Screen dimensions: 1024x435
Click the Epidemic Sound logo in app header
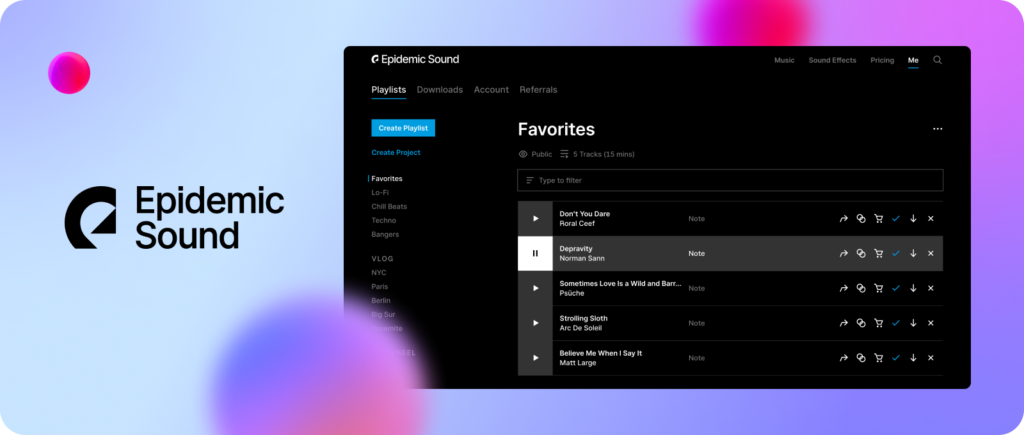(415, 59)
